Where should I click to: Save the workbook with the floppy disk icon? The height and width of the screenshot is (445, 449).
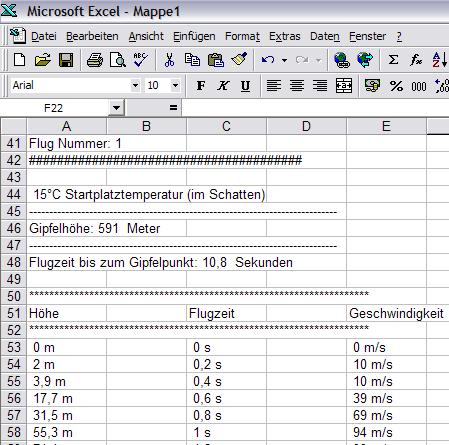(66, 60)
